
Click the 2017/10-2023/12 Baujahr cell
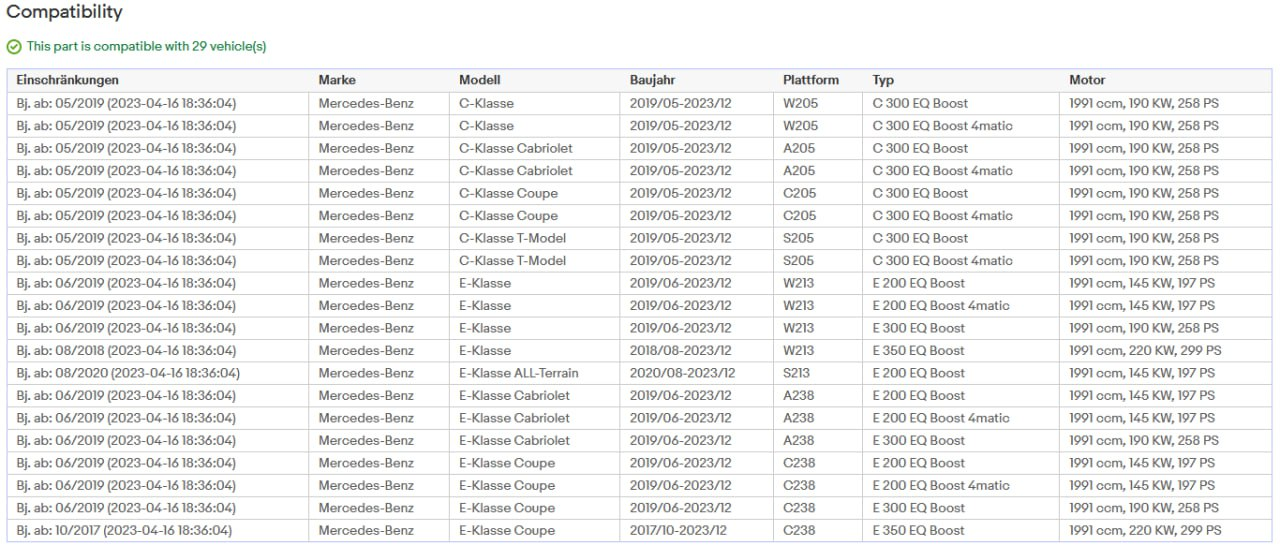[x=678, y=531]
